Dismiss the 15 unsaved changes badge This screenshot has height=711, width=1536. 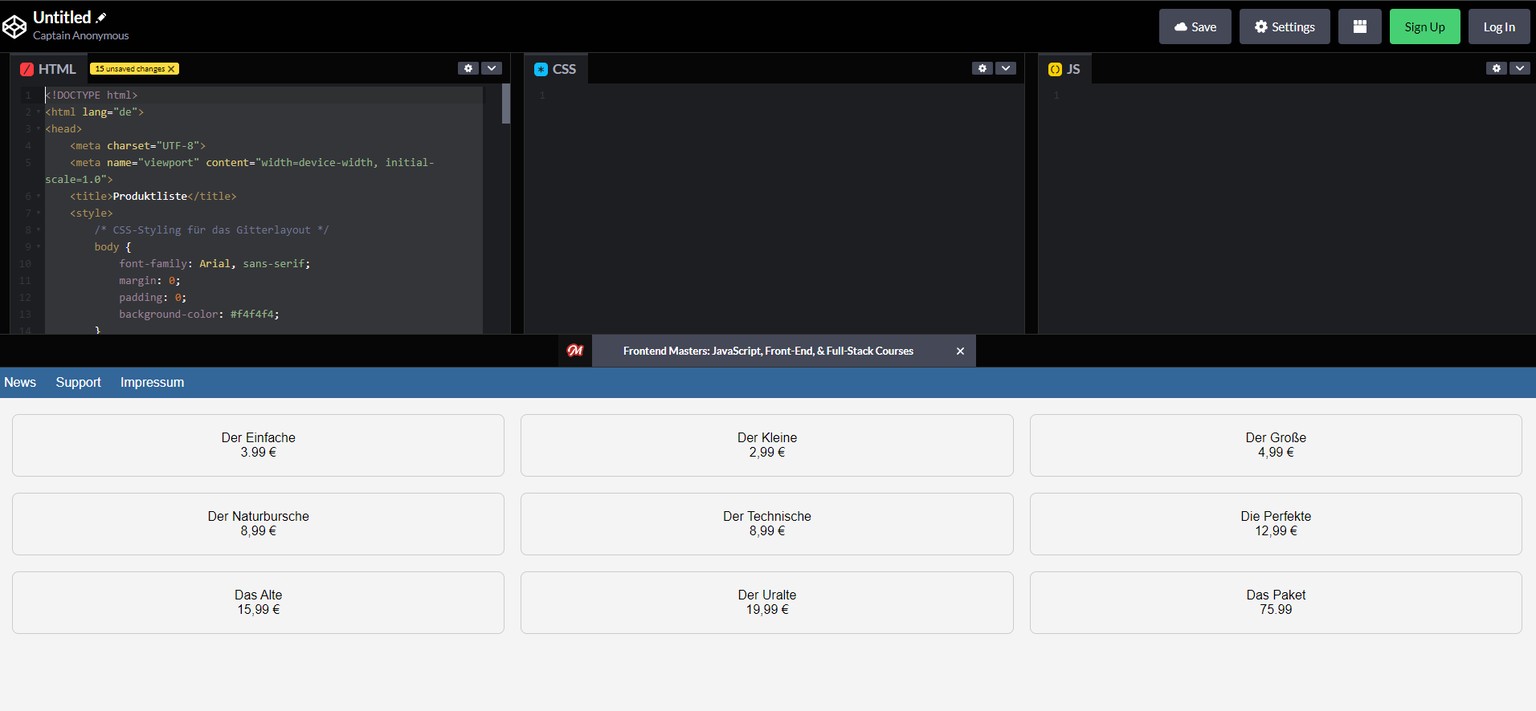[172, 69]
